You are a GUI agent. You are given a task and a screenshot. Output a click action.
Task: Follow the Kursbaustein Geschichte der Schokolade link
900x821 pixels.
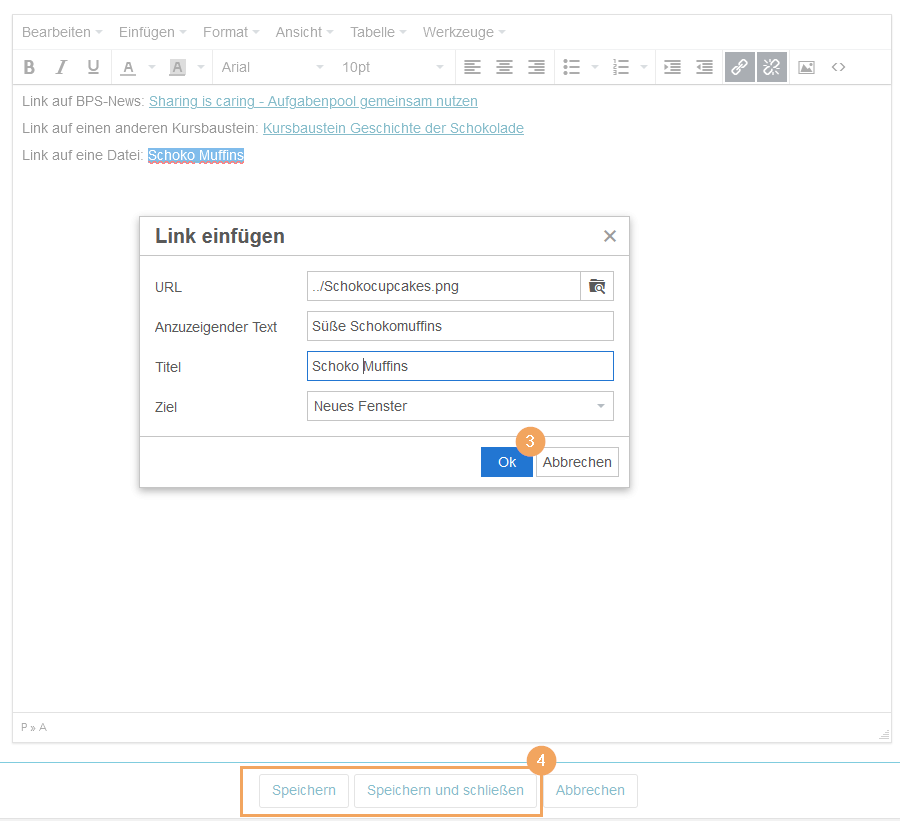[393, 128]
